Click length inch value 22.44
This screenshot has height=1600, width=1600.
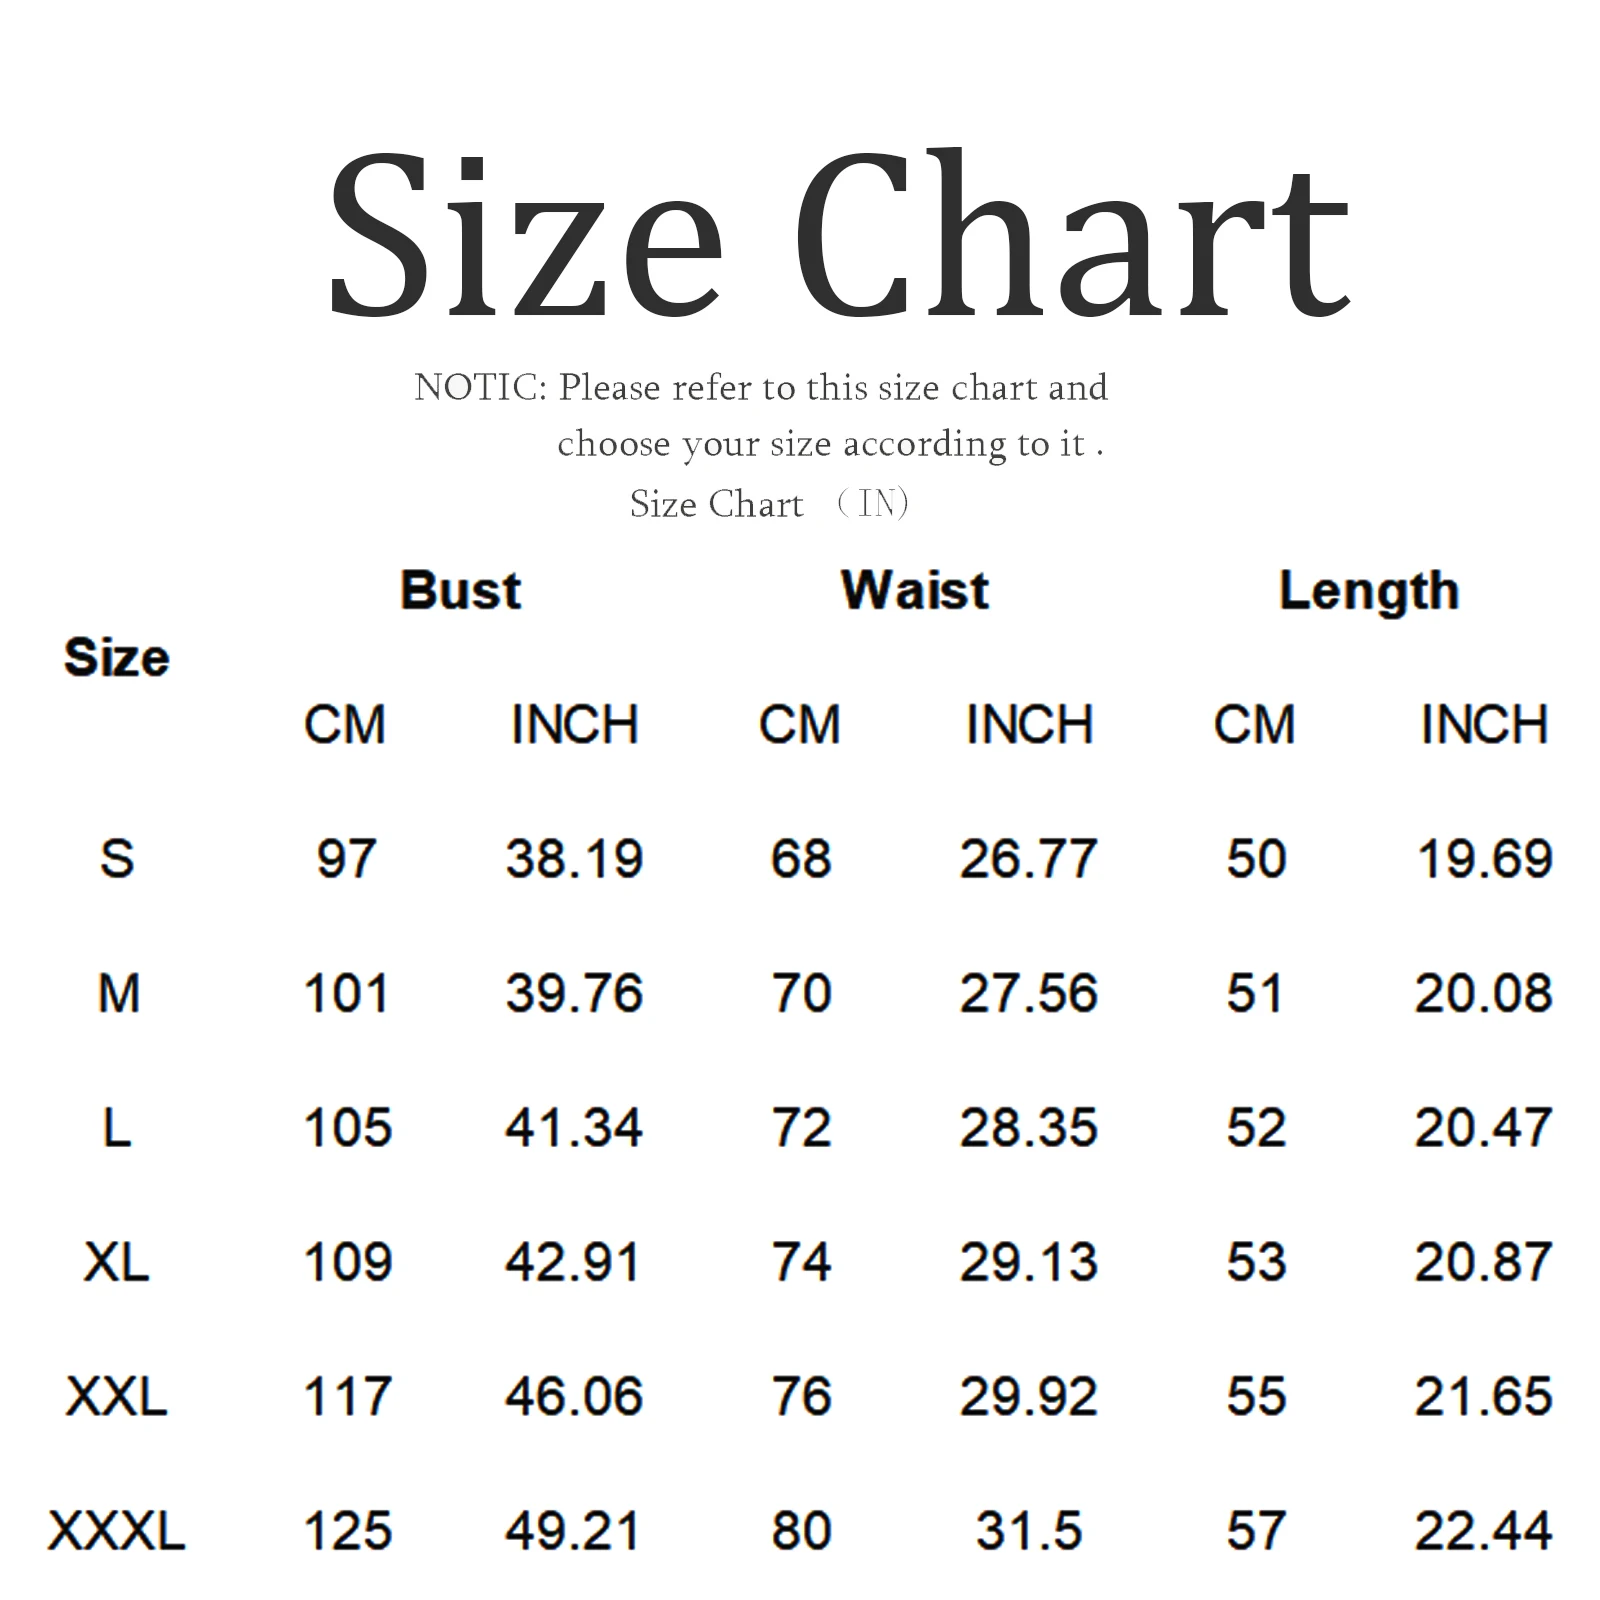(x=1483, y=1531)
